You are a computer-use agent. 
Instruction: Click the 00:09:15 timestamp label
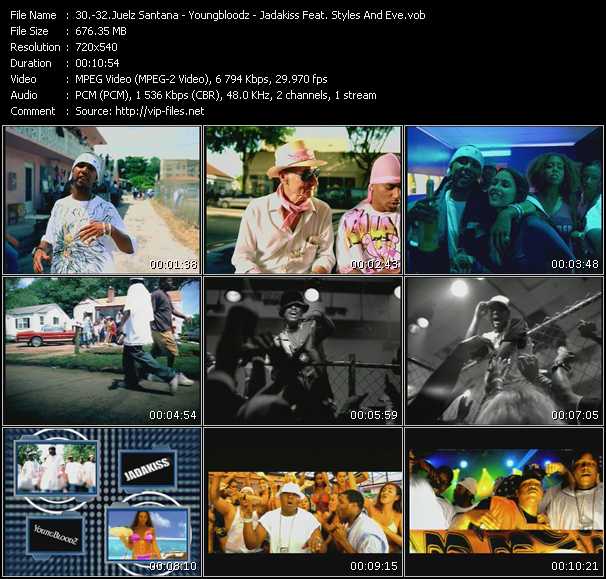click(x=374, y=566)
